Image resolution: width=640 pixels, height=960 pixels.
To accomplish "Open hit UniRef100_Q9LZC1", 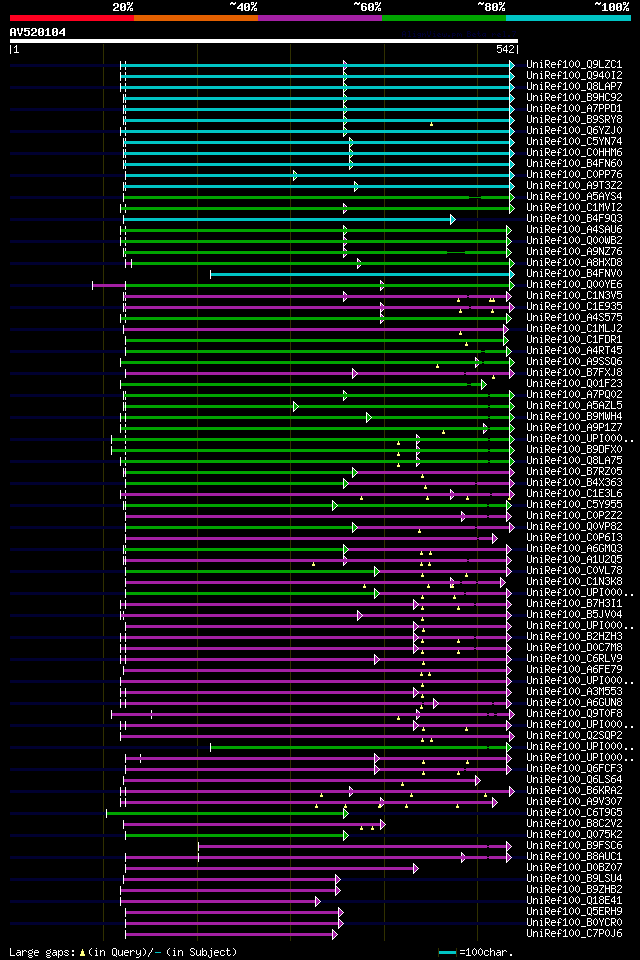I will (574, 64).
